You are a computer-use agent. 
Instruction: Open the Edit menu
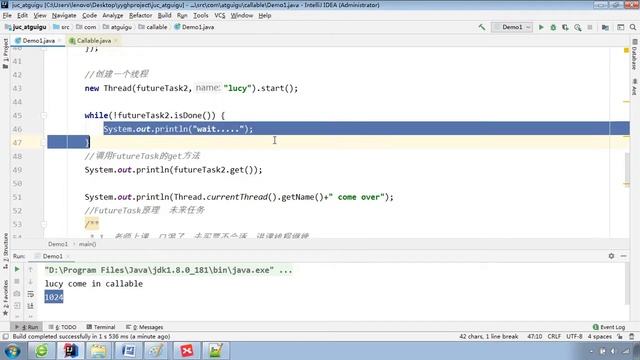click(22, 15)
